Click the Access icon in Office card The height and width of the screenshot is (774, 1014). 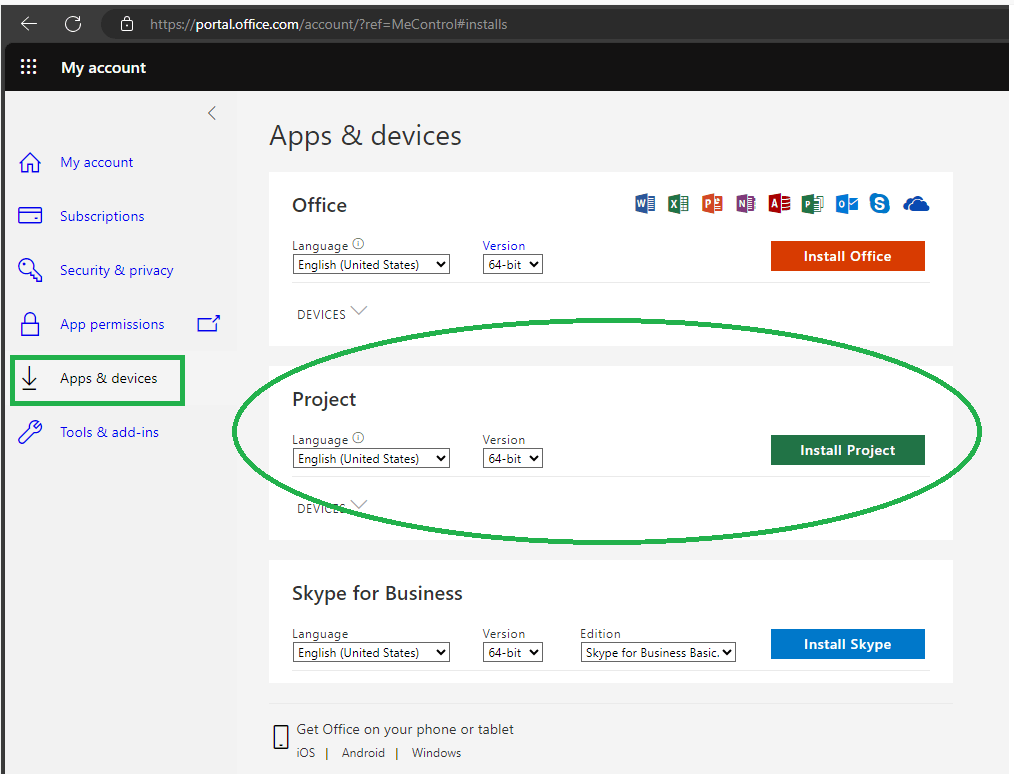779,204
